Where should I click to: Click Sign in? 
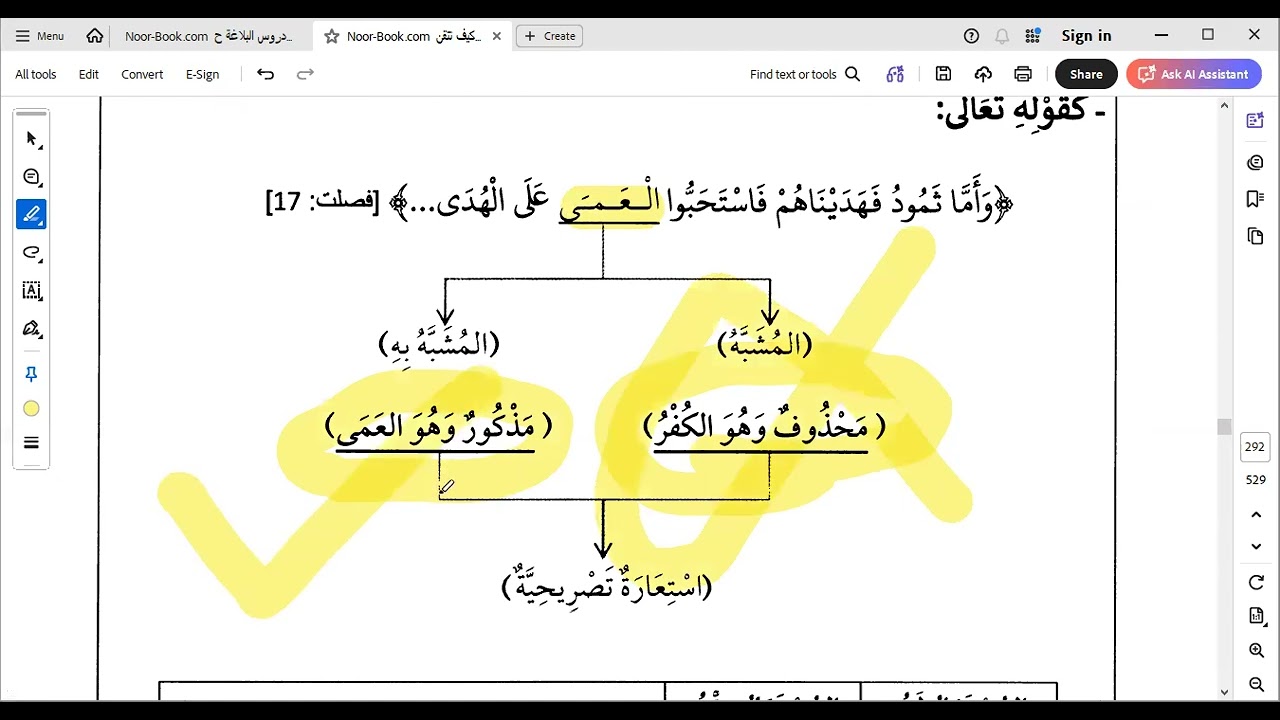(x=1086, y=36)
